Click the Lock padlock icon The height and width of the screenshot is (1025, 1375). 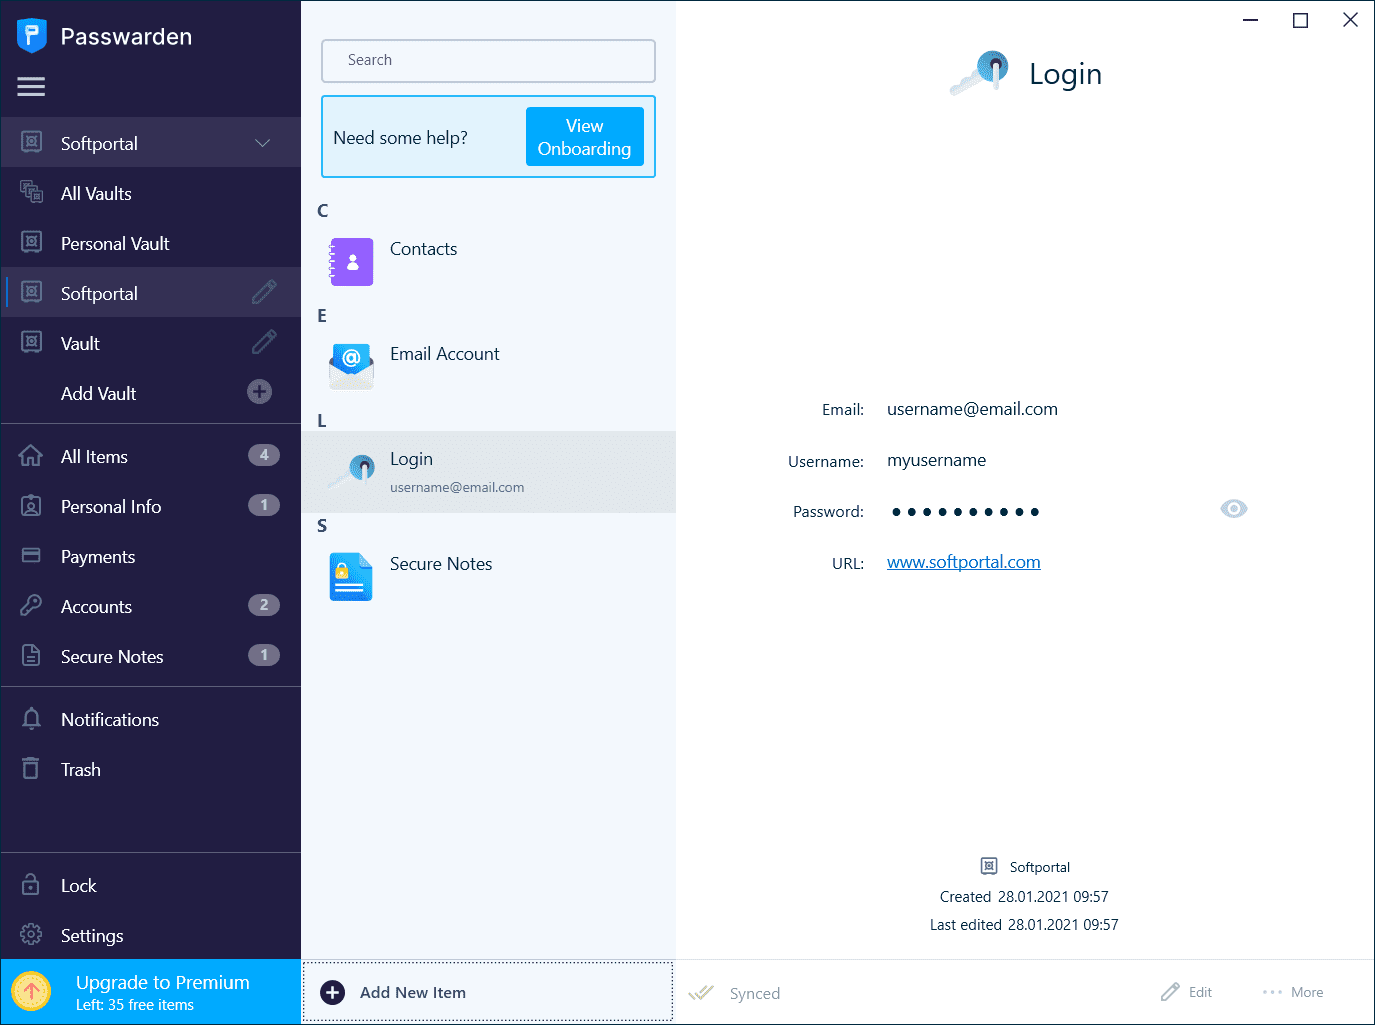pos(31,885)
